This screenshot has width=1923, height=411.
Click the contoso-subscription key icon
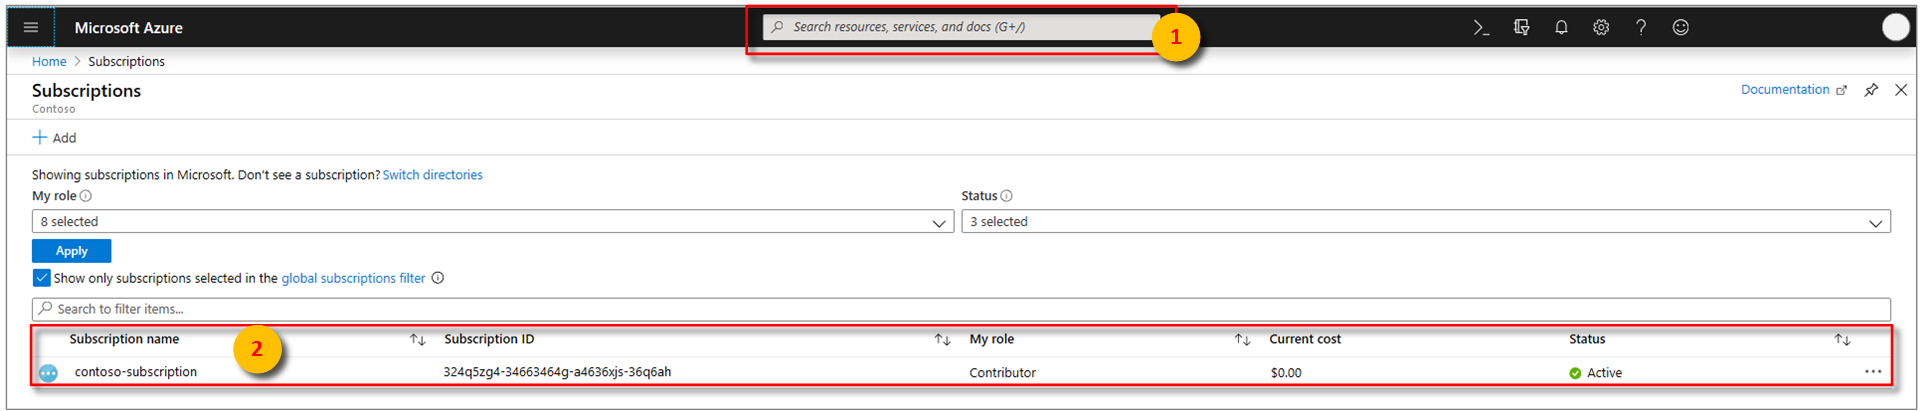[x=48, y=373]
